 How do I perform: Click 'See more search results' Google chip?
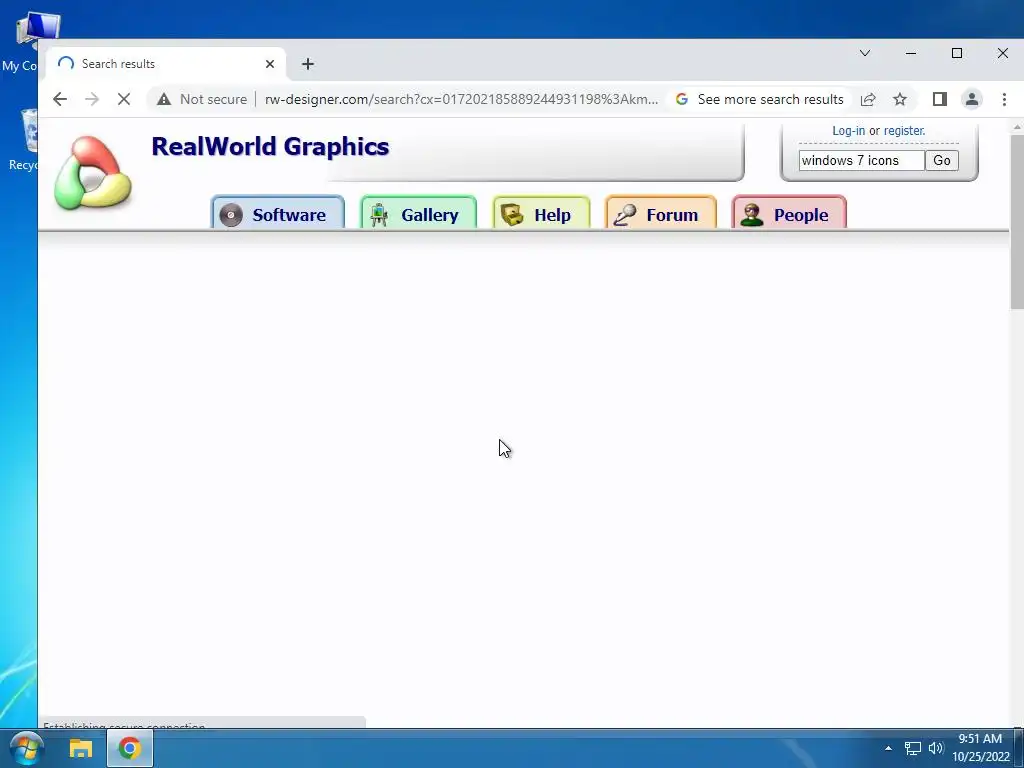pyautogui.click(x=760, y=99)
